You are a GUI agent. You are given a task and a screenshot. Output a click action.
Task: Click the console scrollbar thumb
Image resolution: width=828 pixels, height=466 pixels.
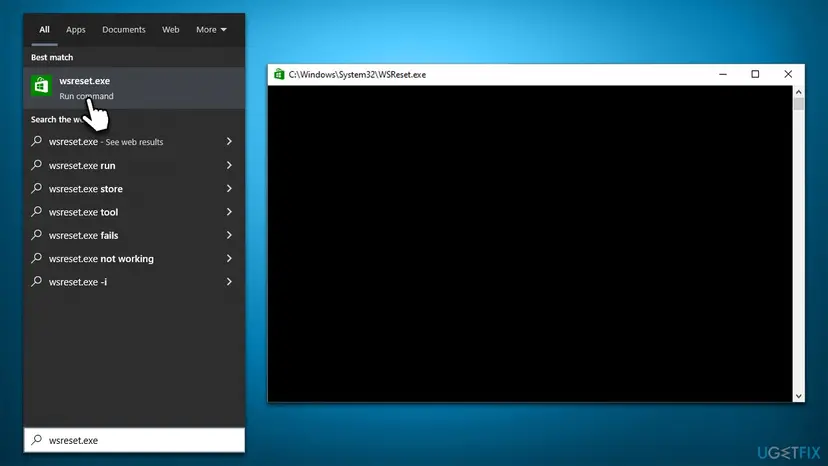pos(798,104)
